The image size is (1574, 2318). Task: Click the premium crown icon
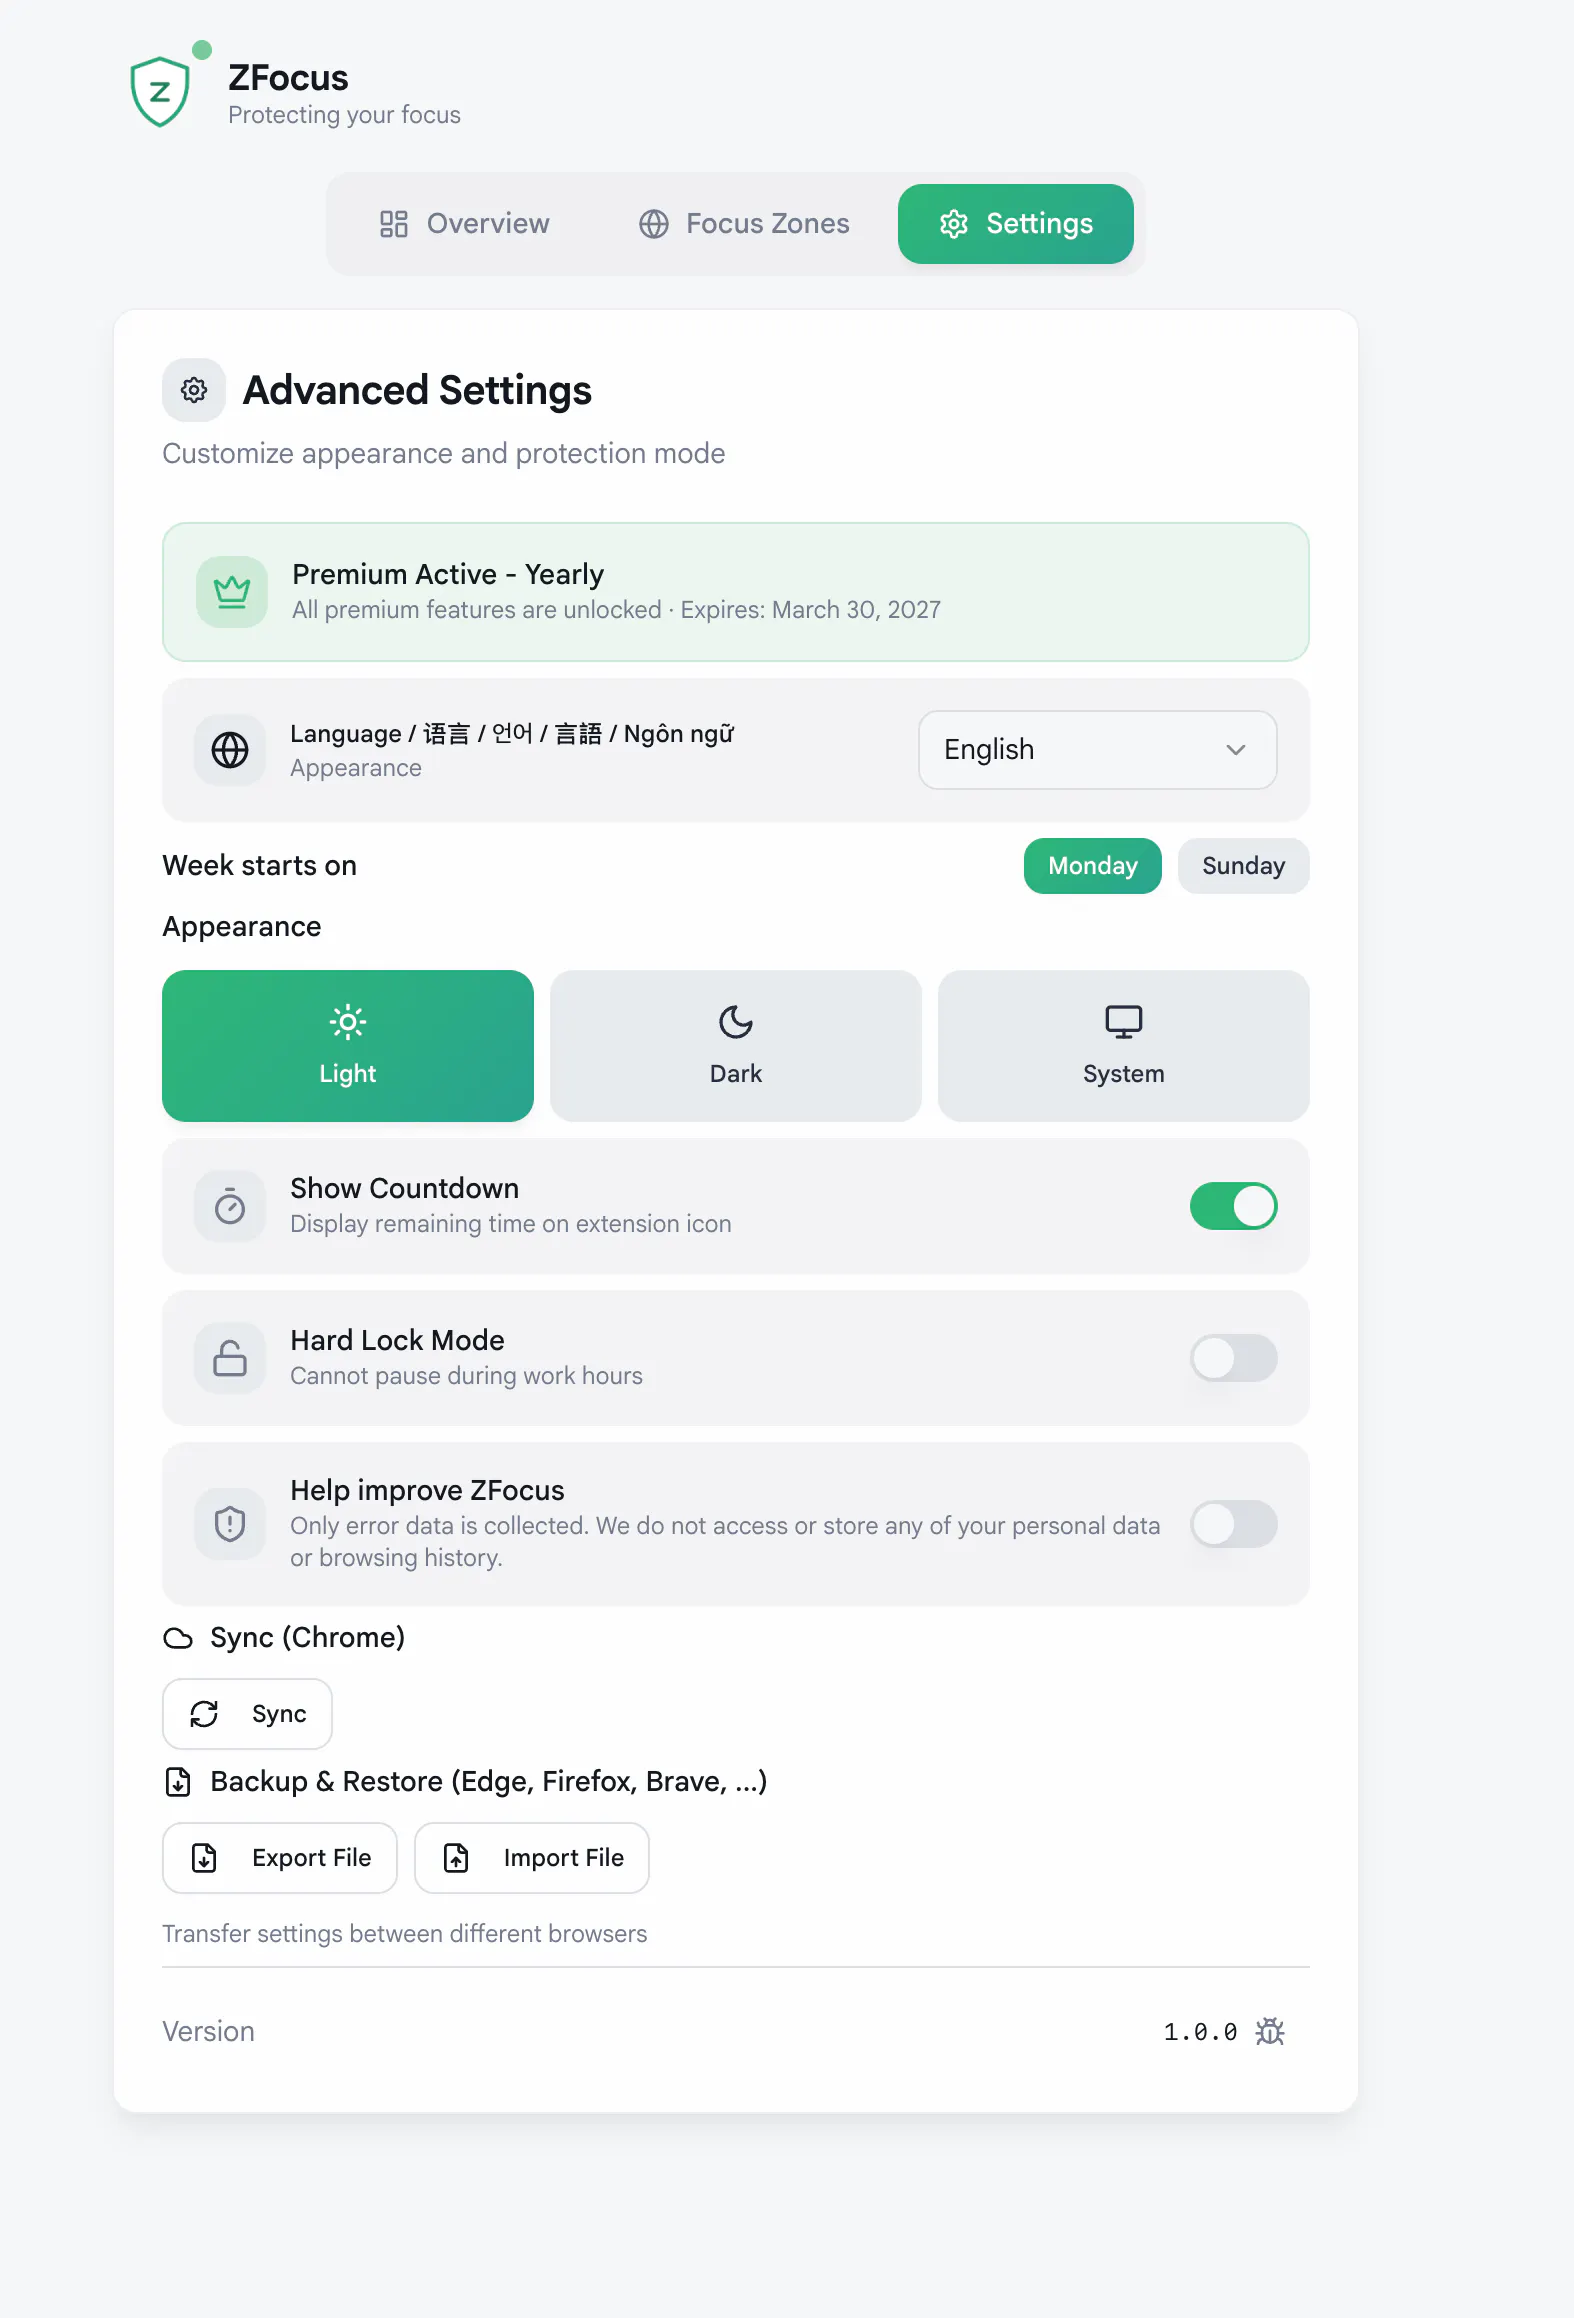coord(232,592)
